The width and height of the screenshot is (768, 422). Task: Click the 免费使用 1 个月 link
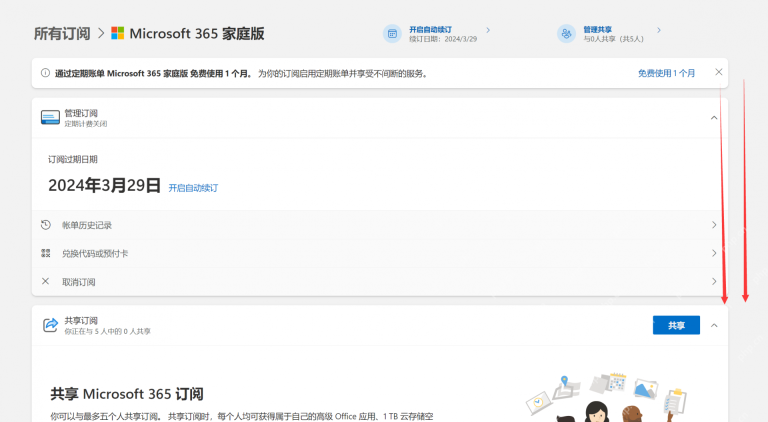[x=666, y=73]
